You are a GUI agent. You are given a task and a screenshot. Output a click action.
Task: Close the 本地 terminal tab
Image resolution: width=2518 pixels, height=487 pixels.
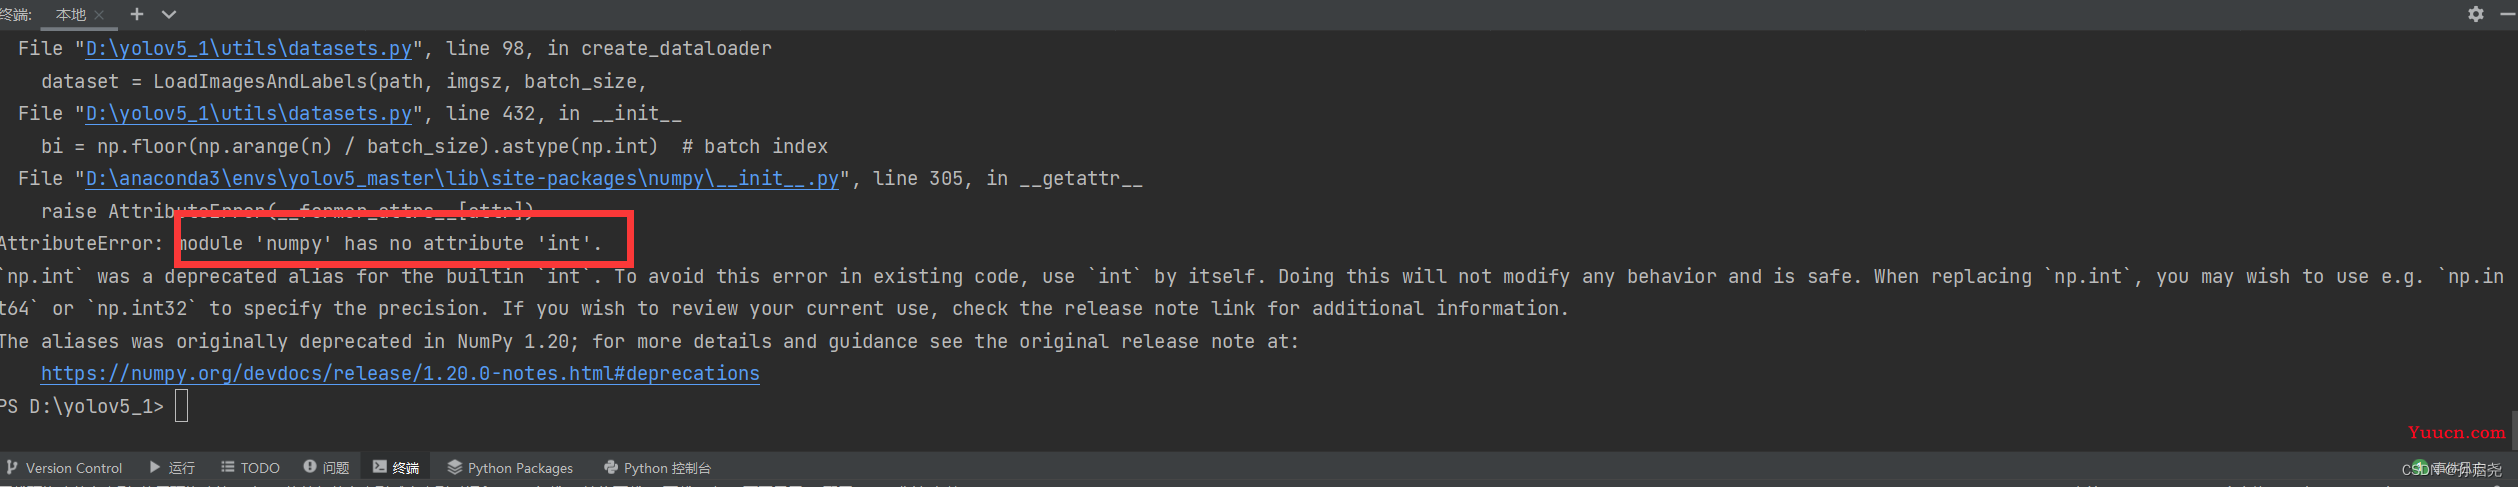(x=99, y=15)
